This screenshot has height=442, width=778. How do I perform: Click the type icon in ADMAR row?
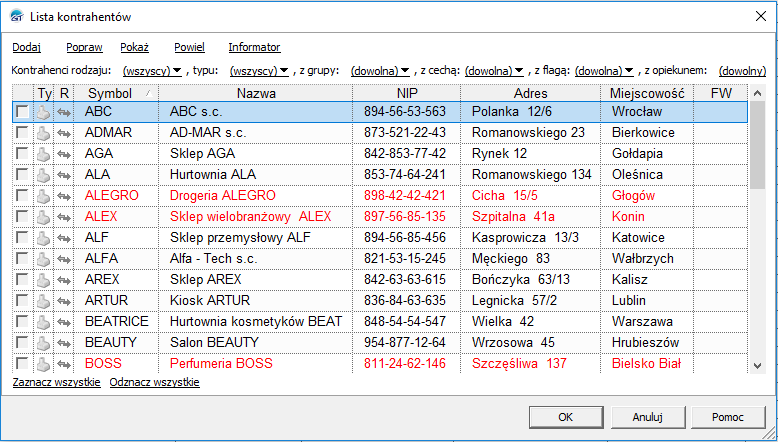[43, 133]
